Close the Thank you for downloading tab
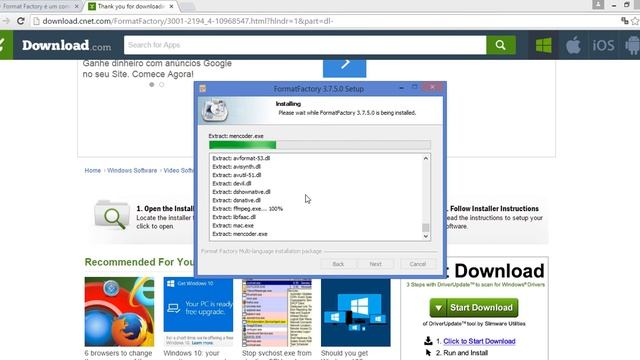This screenshot has height=360, width=640. (x=171, y=7)
